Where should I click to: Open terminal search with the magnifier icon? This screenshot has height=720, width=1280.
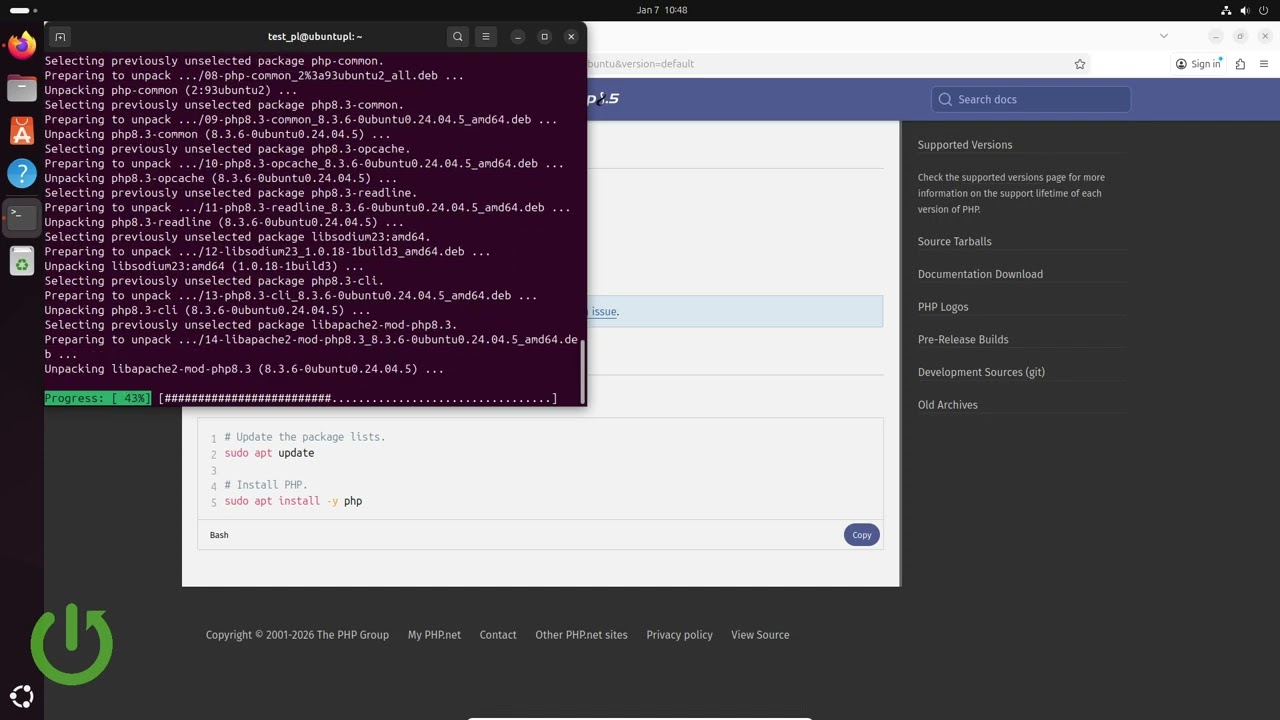point(458,37)
